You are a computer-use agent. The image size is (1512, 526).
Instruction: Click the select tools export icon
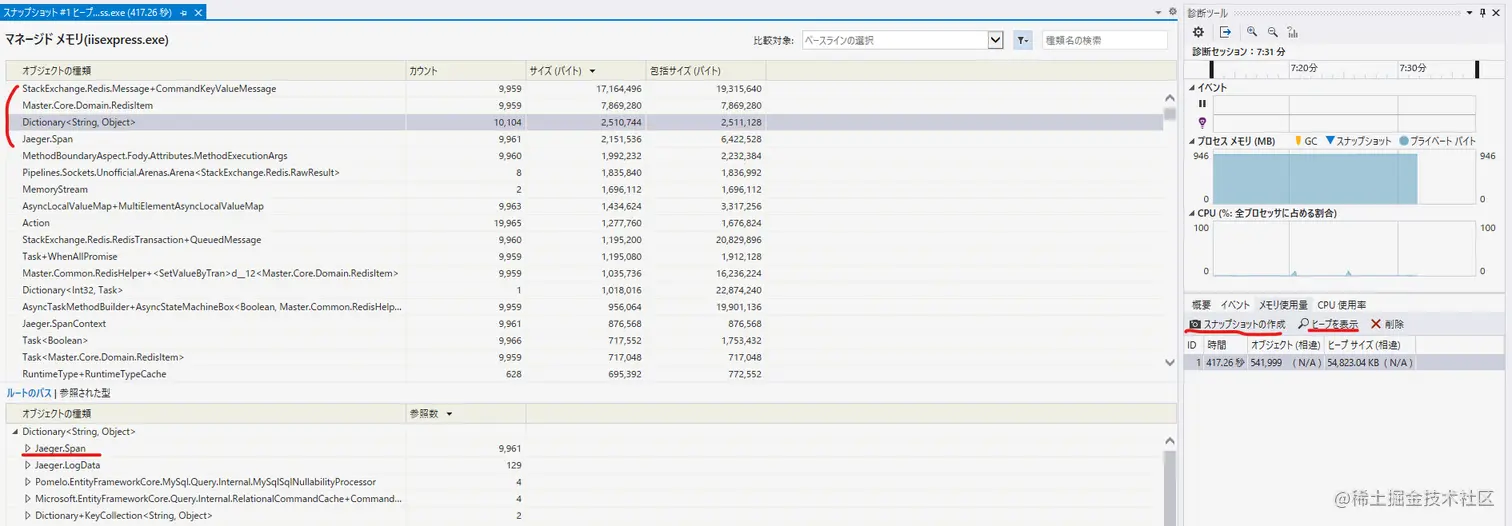(1225, 32)
